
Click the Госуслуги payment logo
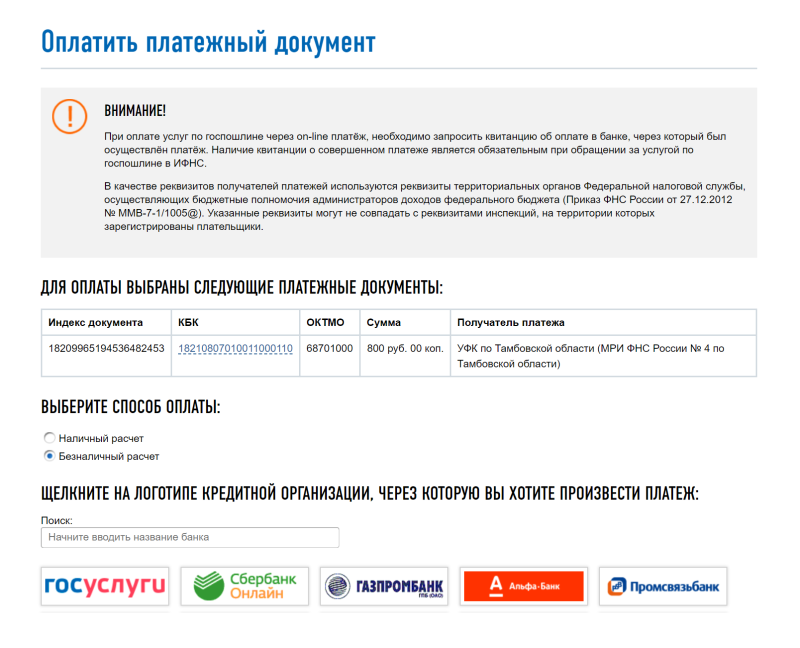(x=105, y=586)
